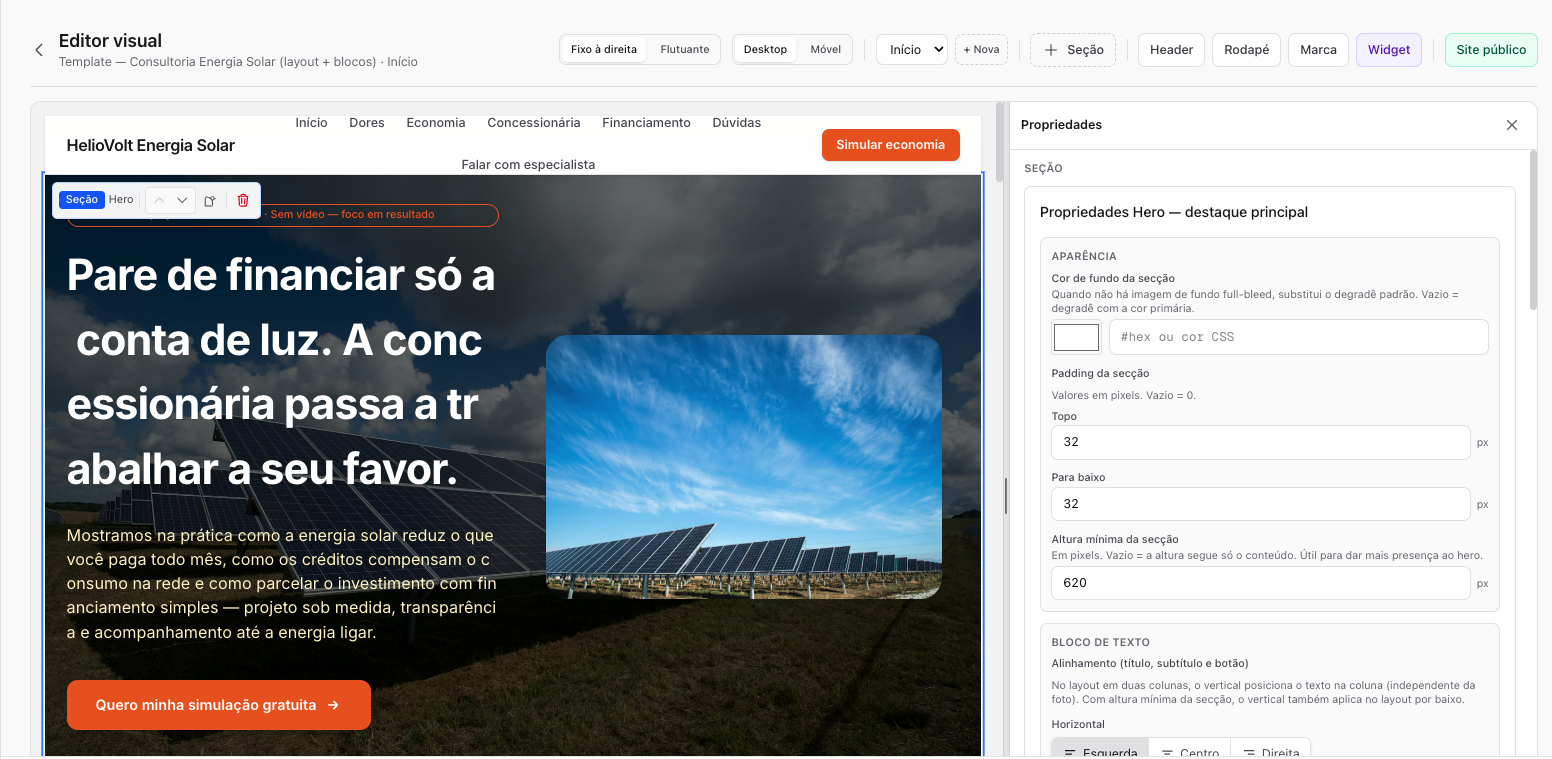This screenshot has height=759, width=1552.
Task: Open the Widget button
Action: (x=1389, y=50)
